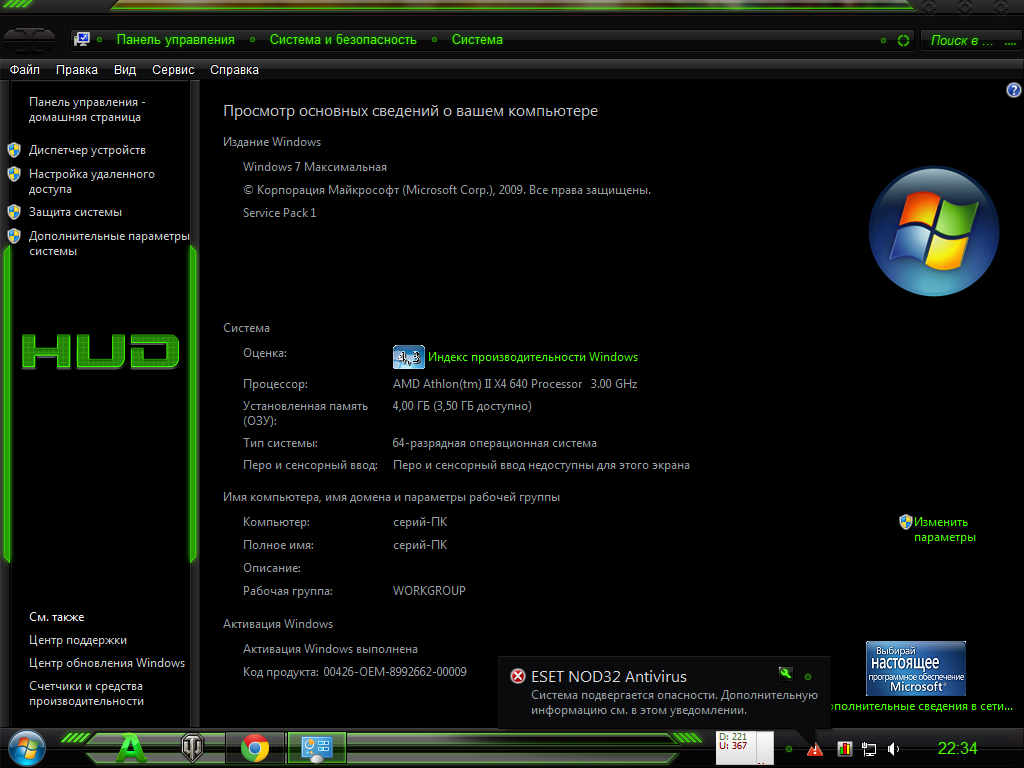Image resolution: width=1024 pixels, height=768 pixels.
Task: Click the wrench icon in ESET notification
Action: (786, 673)
